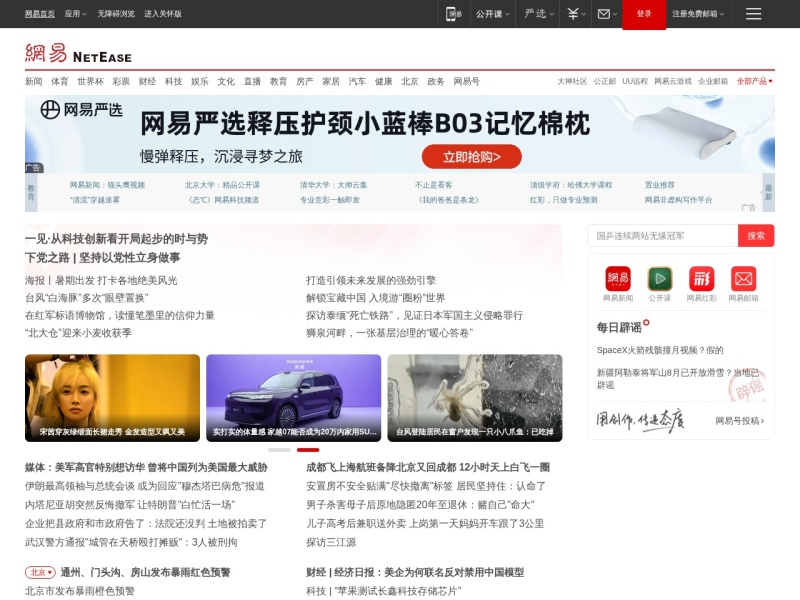Open the 世界杯 navigation item

[90, 81]
